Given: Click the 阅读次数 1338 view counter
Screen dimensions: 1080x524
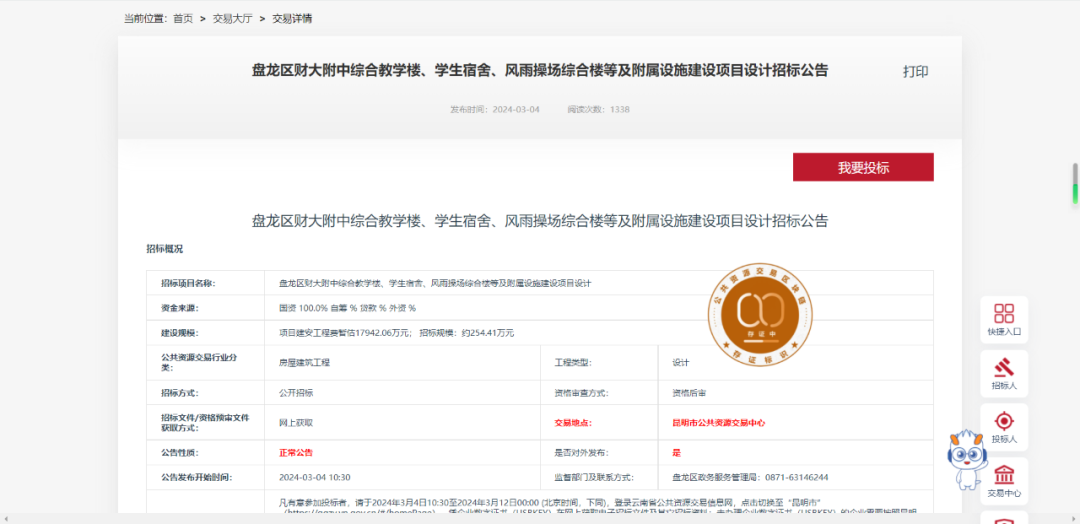Looking at the screenshot, I should point(598,109).
